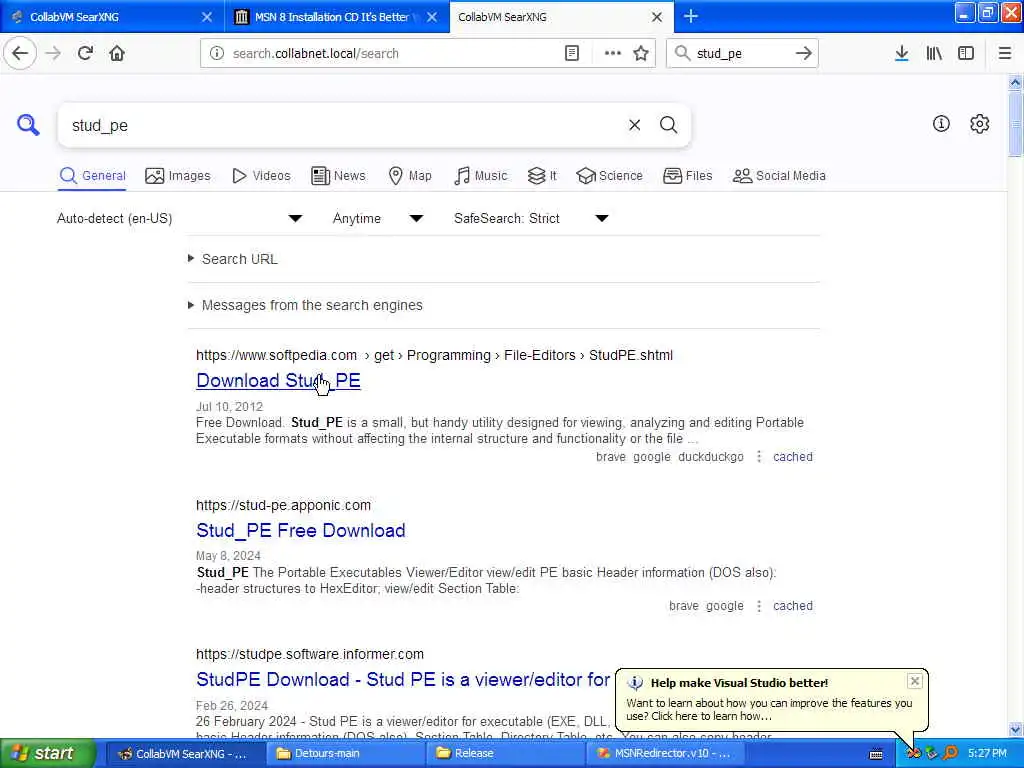Click the Firefox search box with stud_pe
The width and height of the screenshot is (1024, 768).
[x=742, y=53]
